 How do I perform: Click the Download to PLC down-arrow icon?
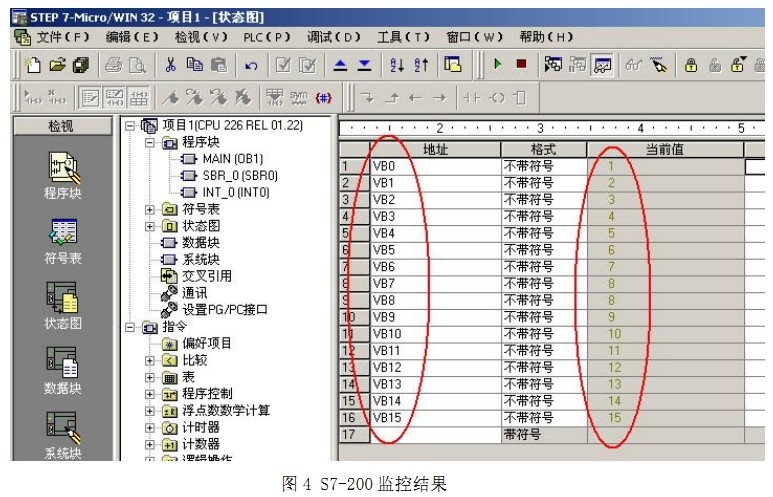(x=364, y=65)
